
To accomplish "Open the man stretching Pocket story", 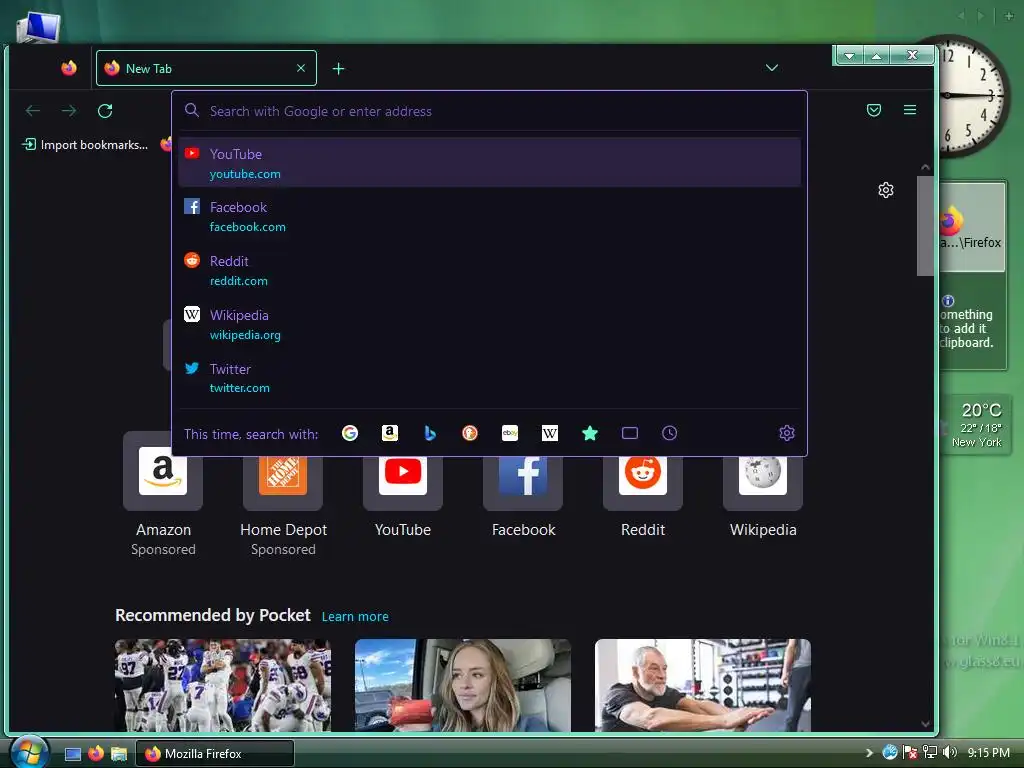I will 703,685.
